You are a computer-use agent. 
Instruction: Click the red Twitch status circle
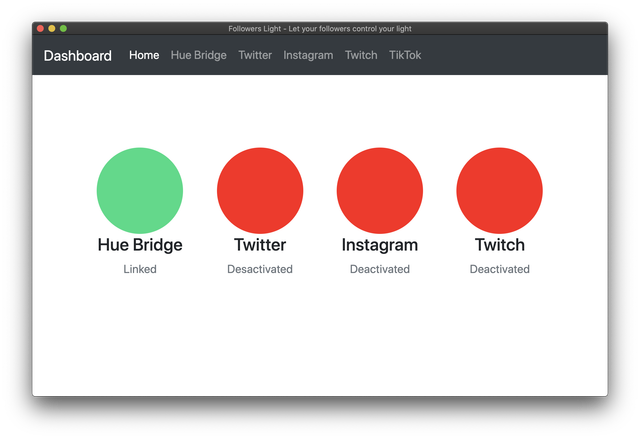(x=500, y=191)
